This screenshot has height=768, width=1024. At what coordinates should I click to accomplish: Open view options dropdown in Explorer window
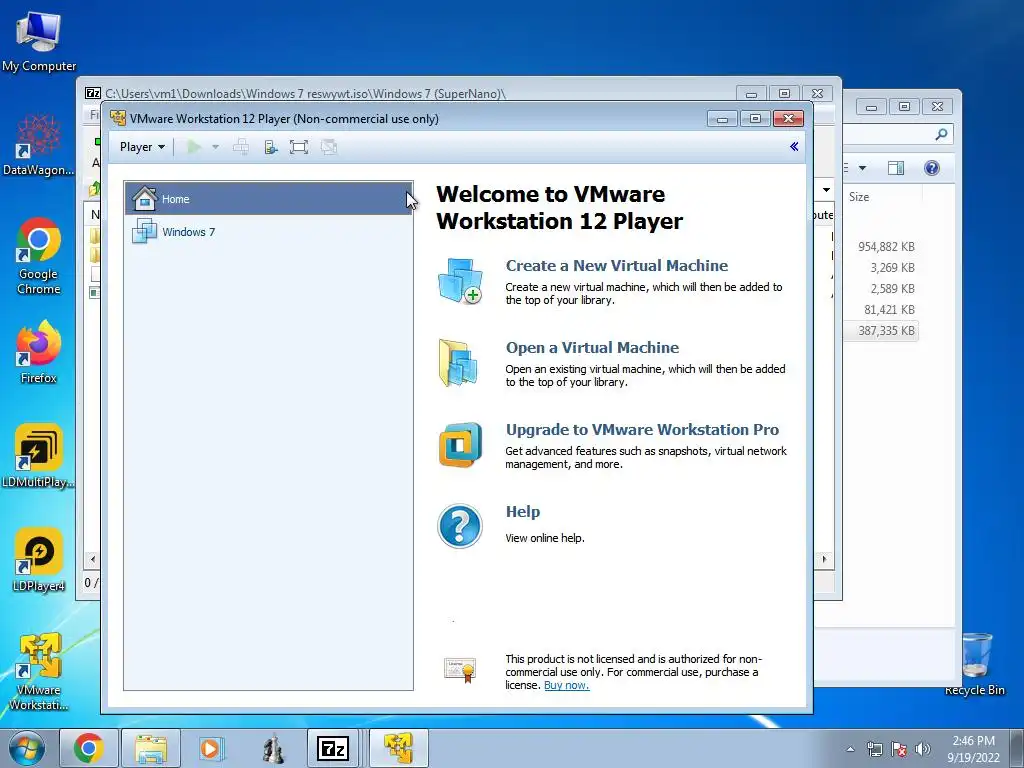862,168
